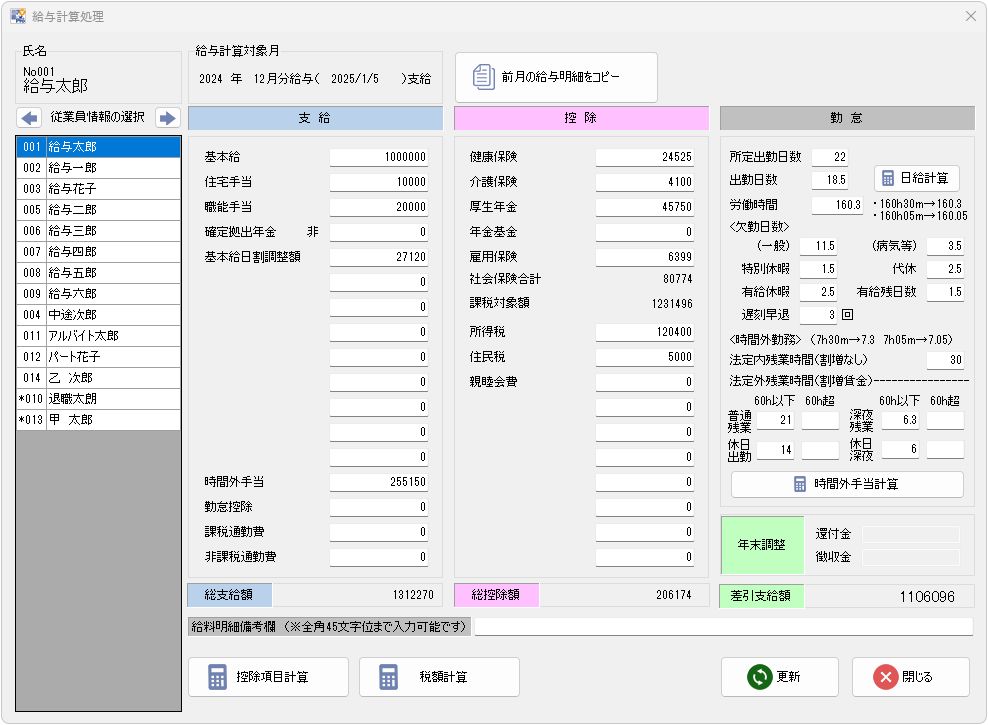Click the 給料明細備考欄 remarks text box
Screen dimensions: 988x725
723,627
